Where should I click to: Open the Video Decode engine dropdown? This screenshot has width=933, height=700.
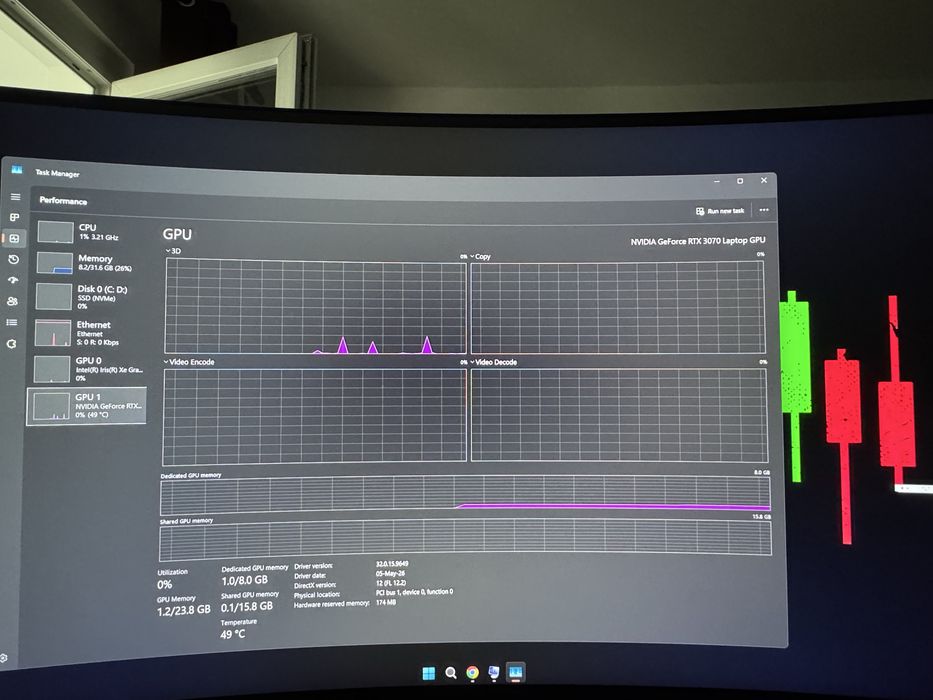(x=494, y=362)
